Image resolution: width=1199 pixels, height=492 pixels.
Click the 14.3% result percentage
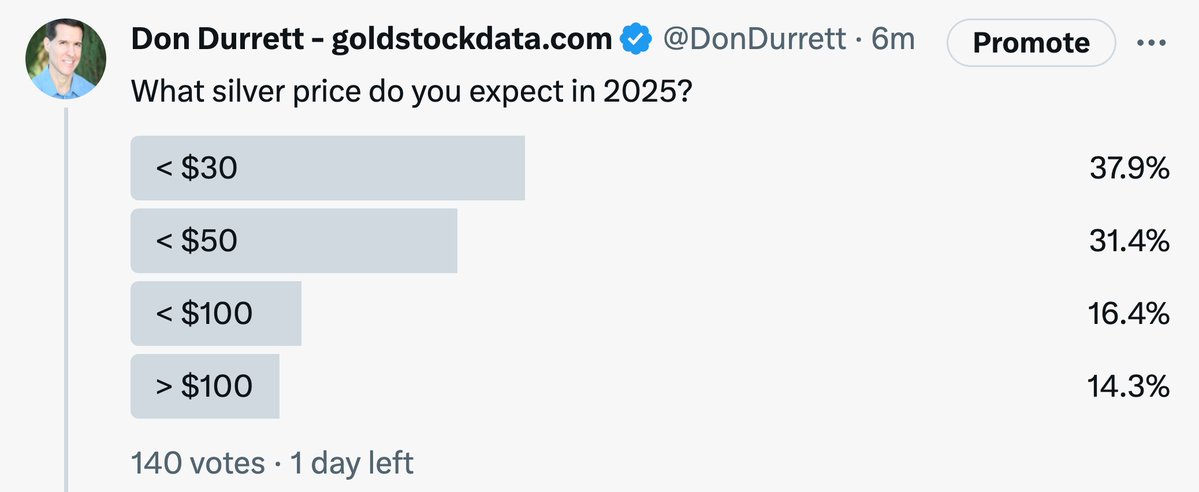click(1129, 385)
